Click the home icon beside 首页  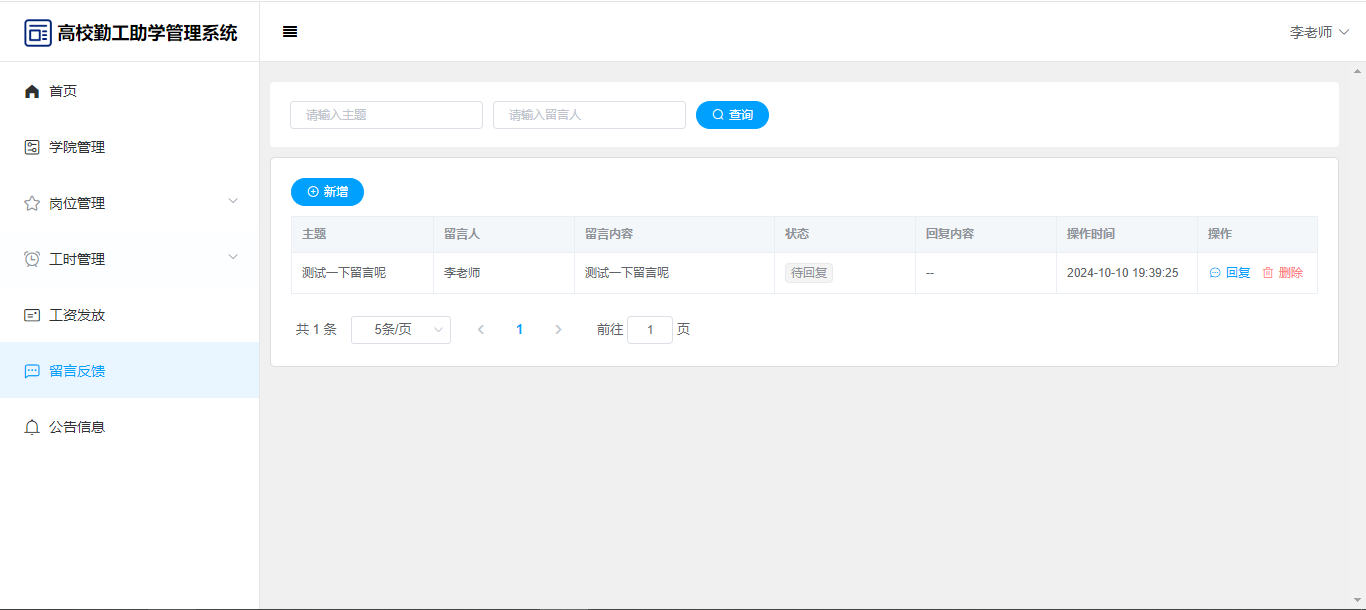click(32, 91)
